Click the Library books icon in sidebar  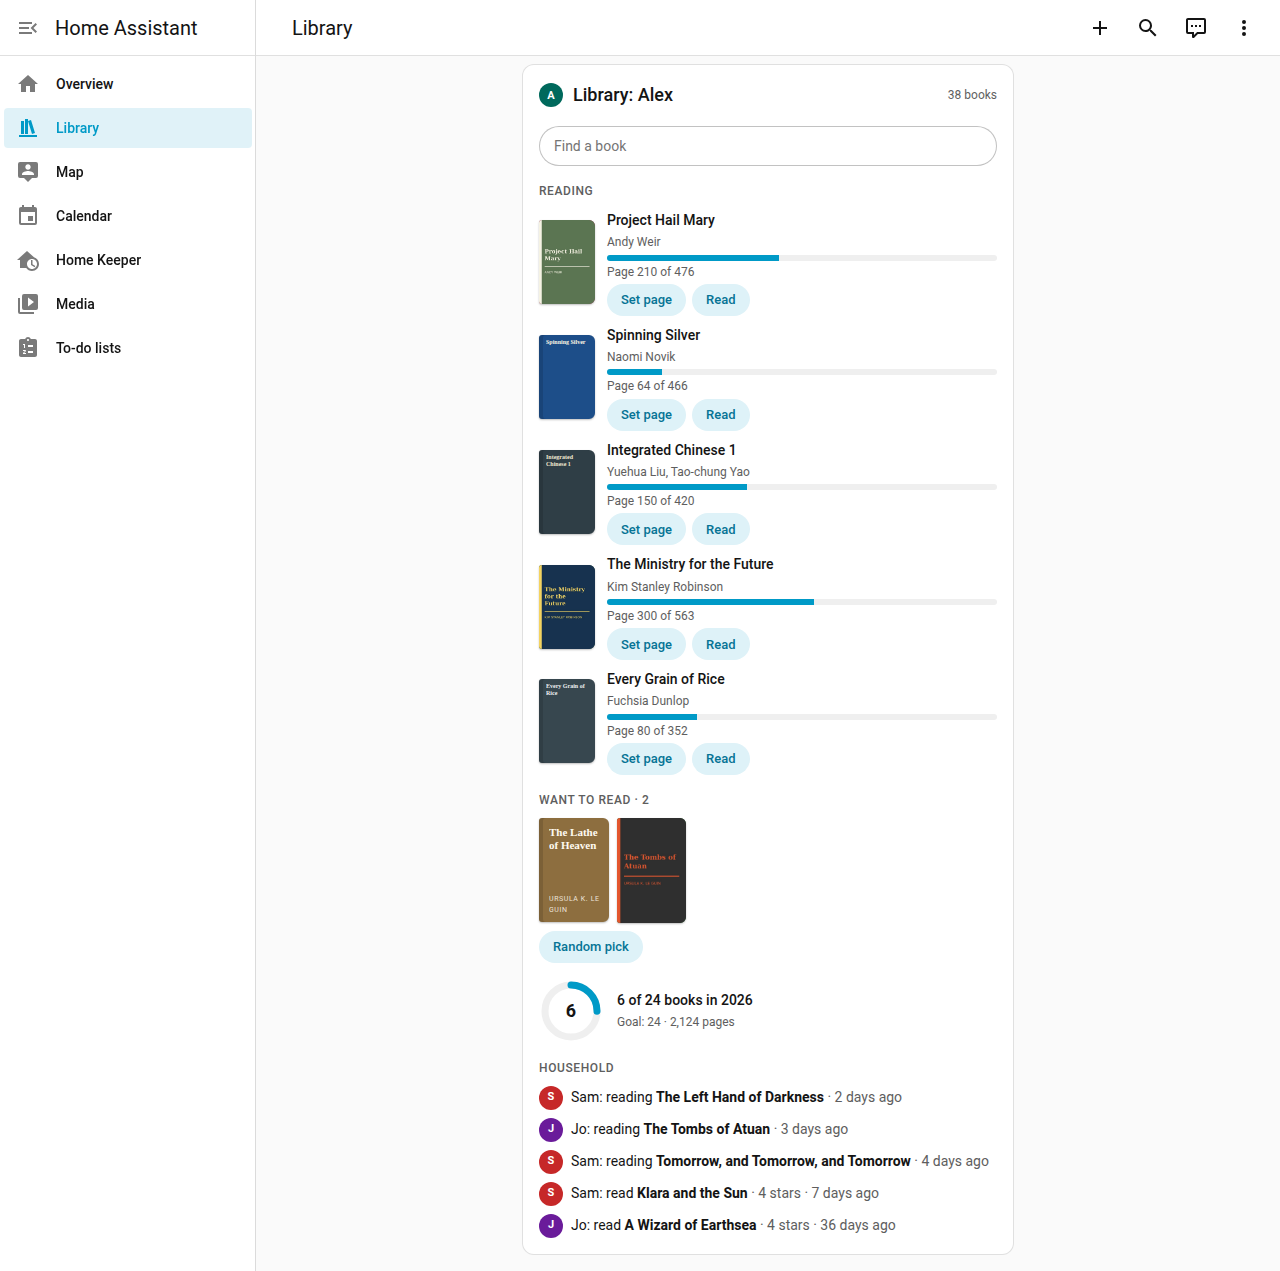pos(28,128)
